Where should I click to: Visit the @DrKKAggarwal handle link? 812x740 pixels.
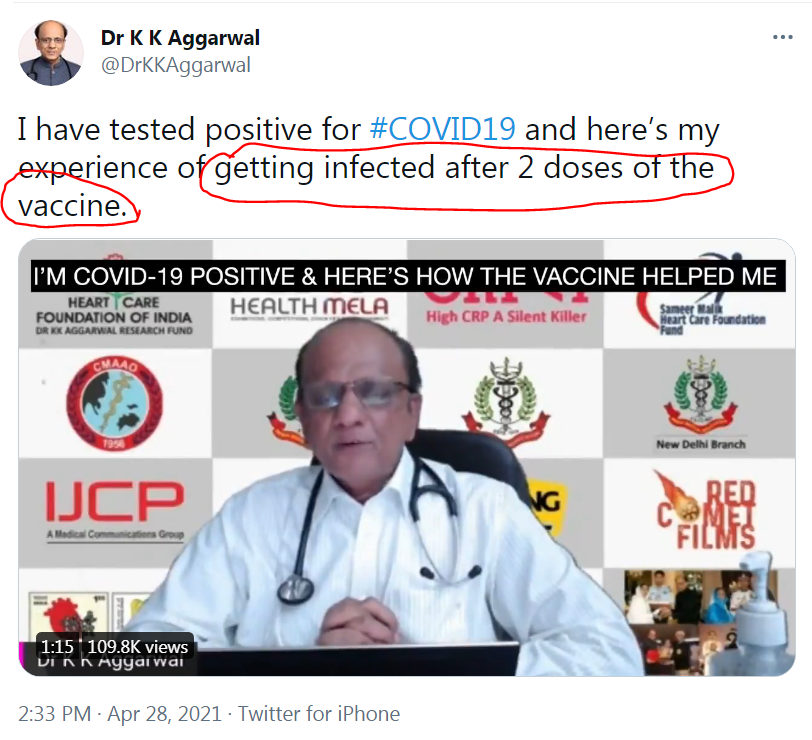pyautogui.click(x=176, y=65)
